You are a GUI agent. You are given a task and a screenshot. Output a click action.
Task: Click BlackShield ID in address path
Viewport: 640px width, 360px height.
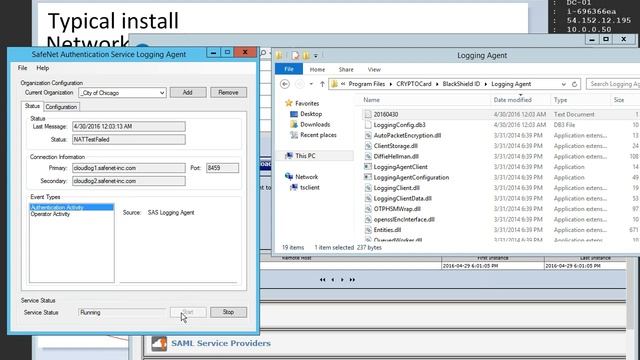coord(461,84)
